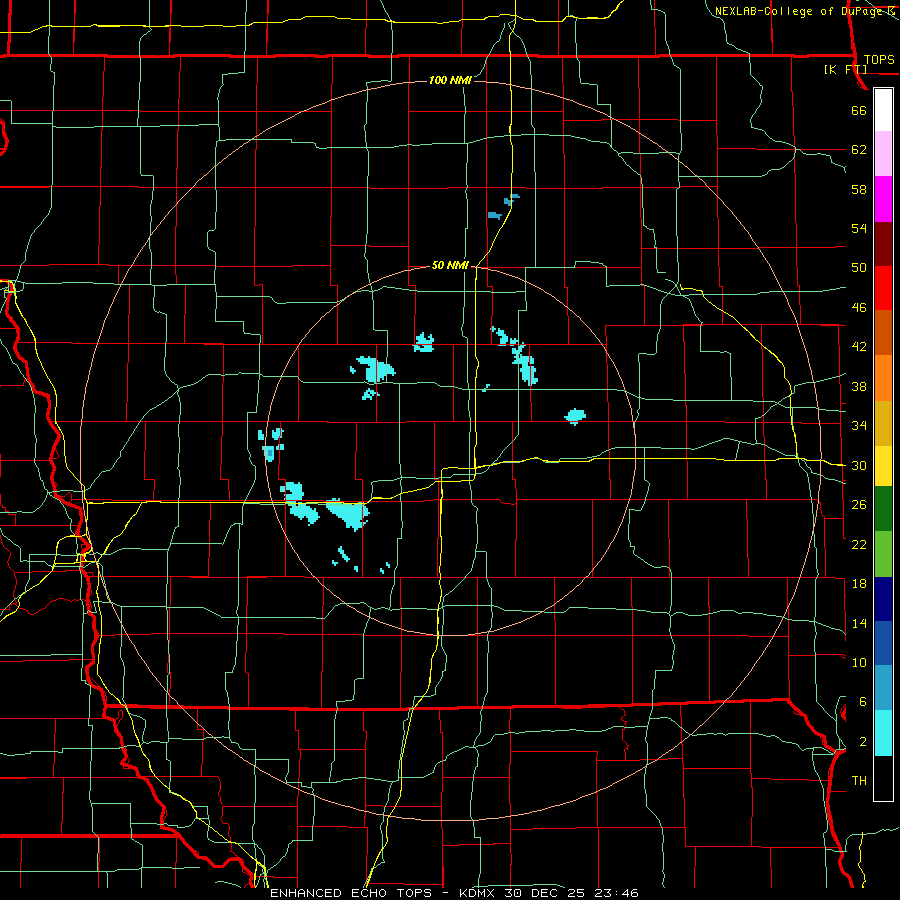
Task: Click the 23:46 timestamp text
Action: click(x=617, y=893)
